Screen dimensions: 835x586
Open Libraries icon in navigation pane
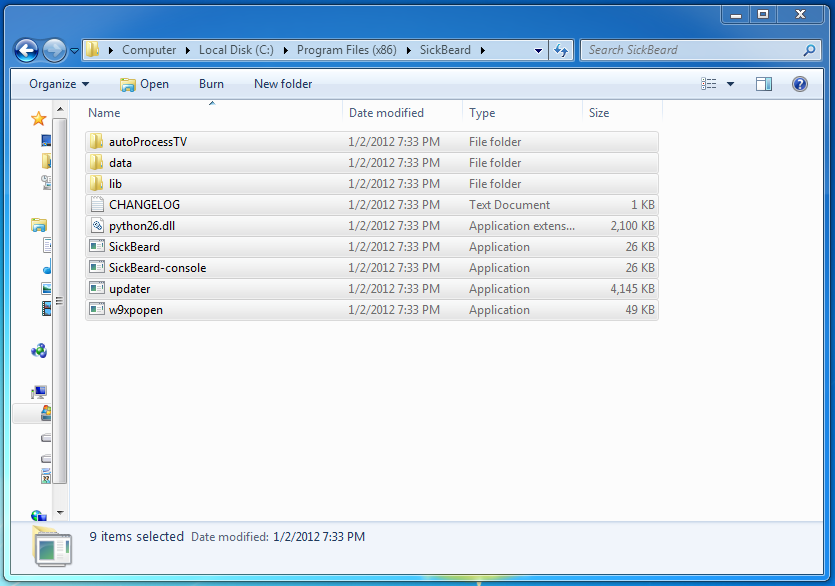pos(38,225)
